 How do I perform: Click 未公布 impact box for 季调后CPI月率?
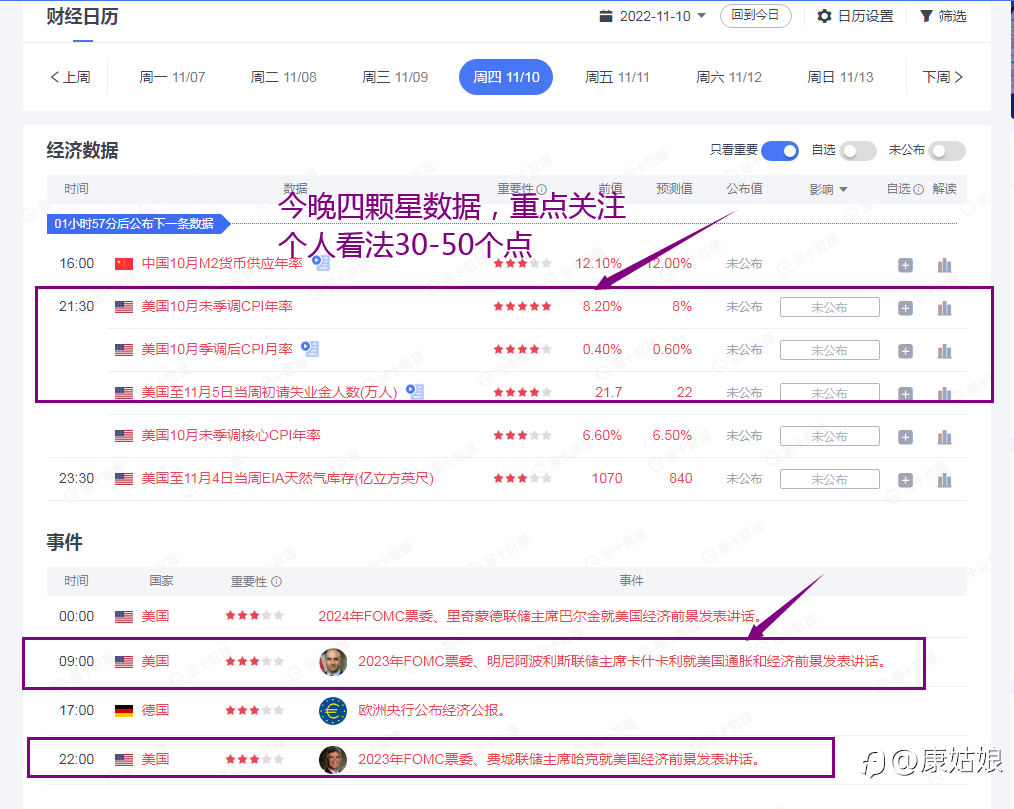pyautogui.click(x=830, y=350)
